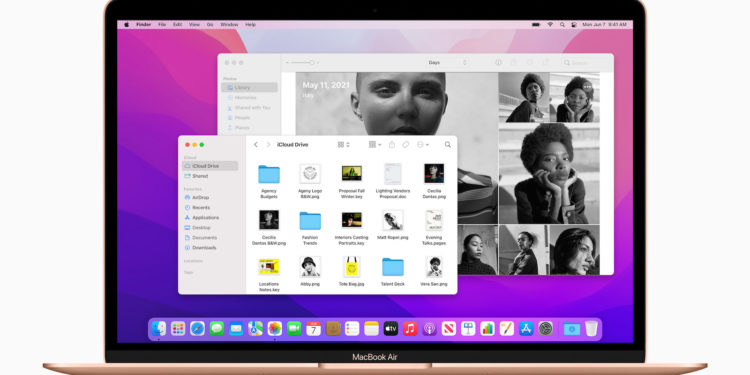Open the Go menu

pyautogui.click(x=210, y=24)
